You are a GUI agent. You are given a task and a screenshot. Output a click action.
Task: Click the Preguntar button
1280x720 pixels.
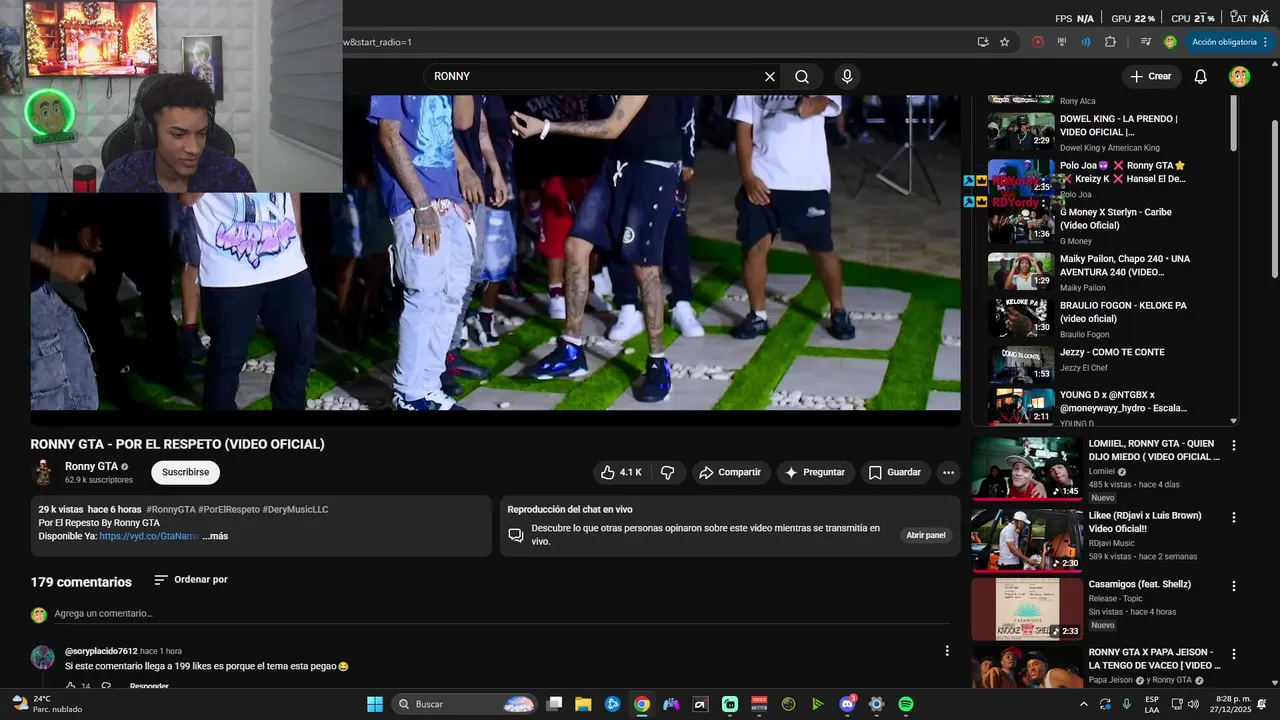(x=815, y=472)
